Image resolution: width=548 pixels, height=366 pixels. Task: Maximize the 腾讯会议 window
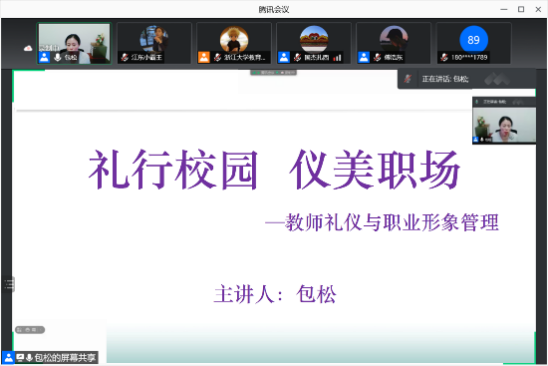[x=521, y=9]
